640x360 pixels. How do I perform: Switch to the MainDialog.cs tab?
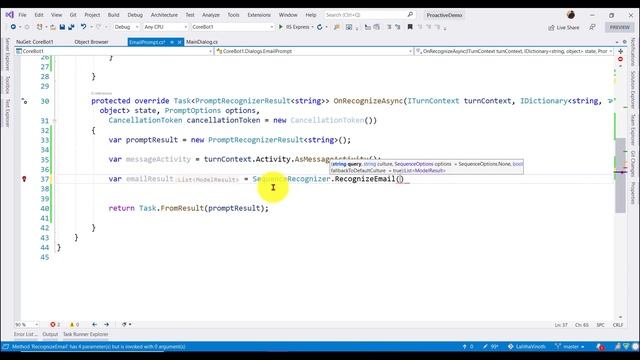tap(202, 42)
